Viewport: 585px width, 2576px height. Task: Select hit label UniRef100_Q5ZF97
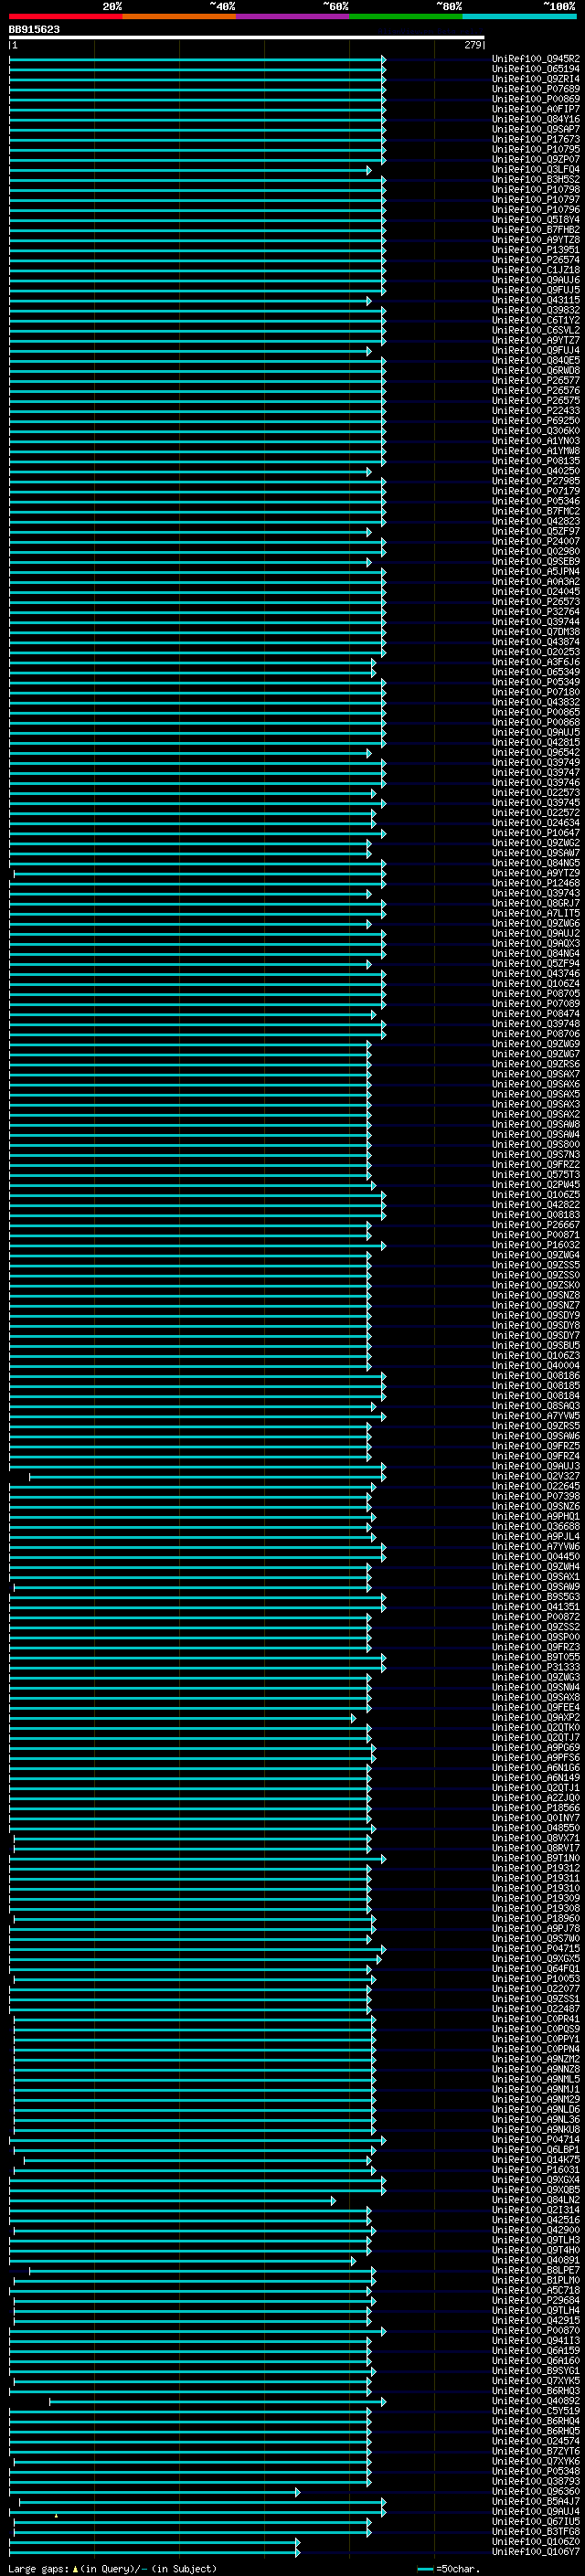point(536,532)
